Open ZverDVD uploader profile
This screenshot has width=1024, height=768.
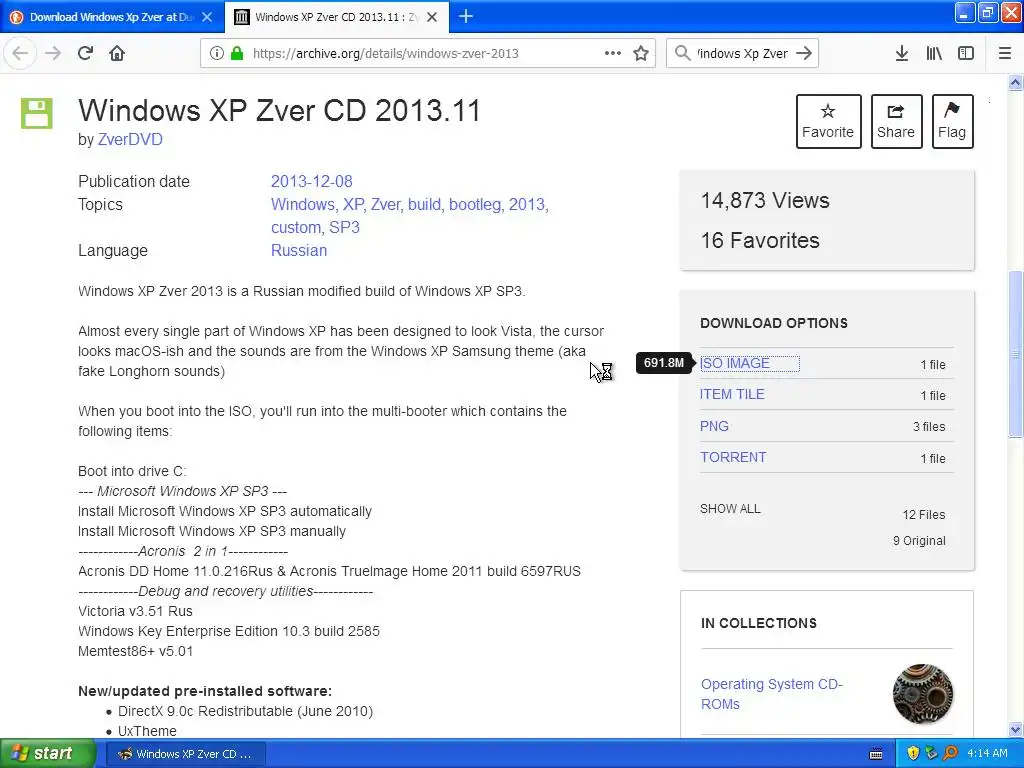coord(130,140)
